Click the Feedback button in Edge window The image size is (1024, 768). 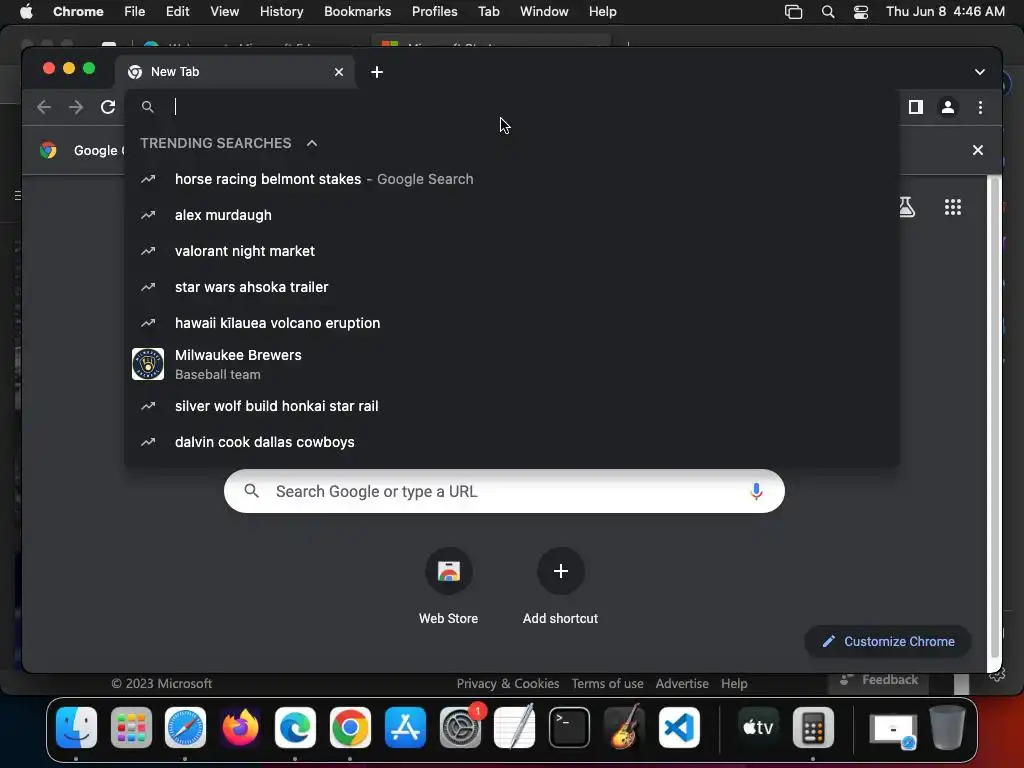(x=879, y=680)
